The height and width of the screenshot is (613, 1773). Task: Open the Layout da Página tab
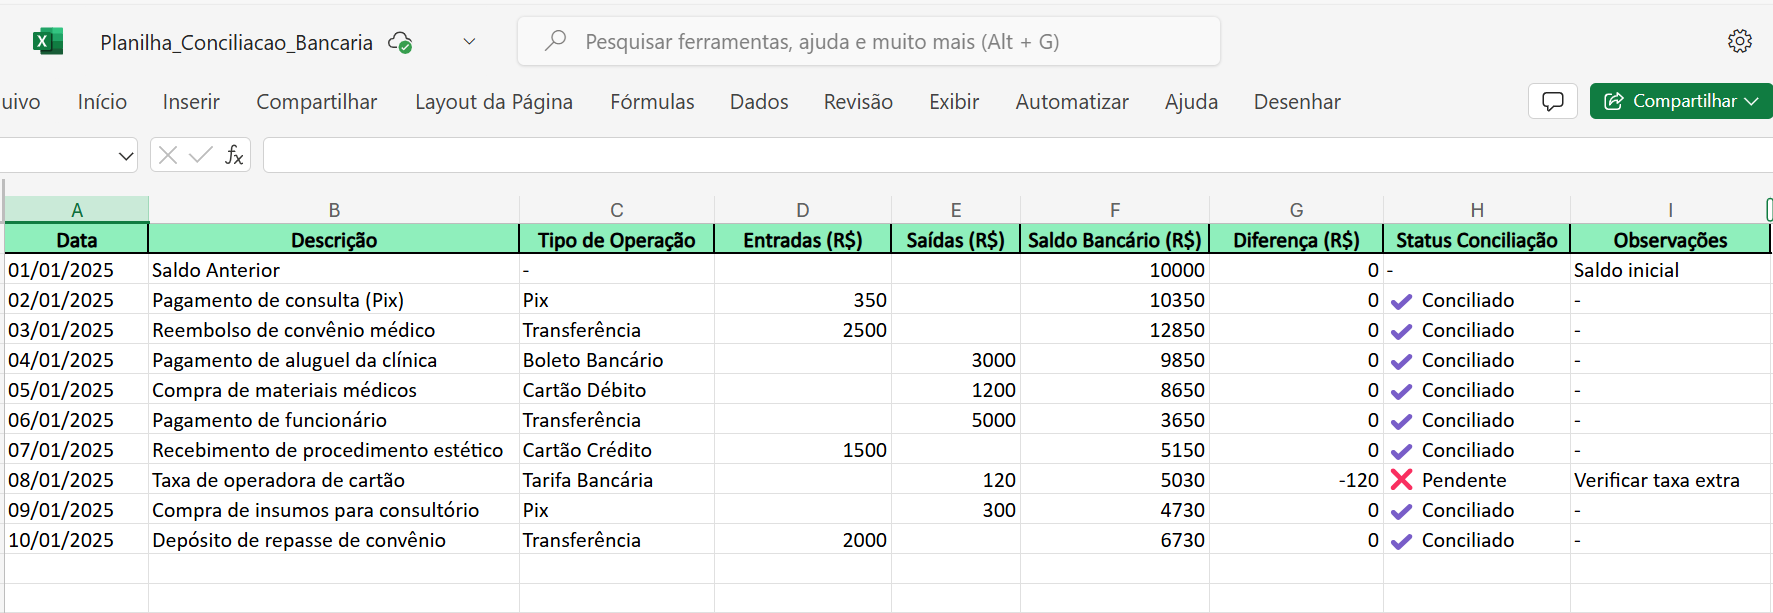pyautogui.click(x=494, y=102)
